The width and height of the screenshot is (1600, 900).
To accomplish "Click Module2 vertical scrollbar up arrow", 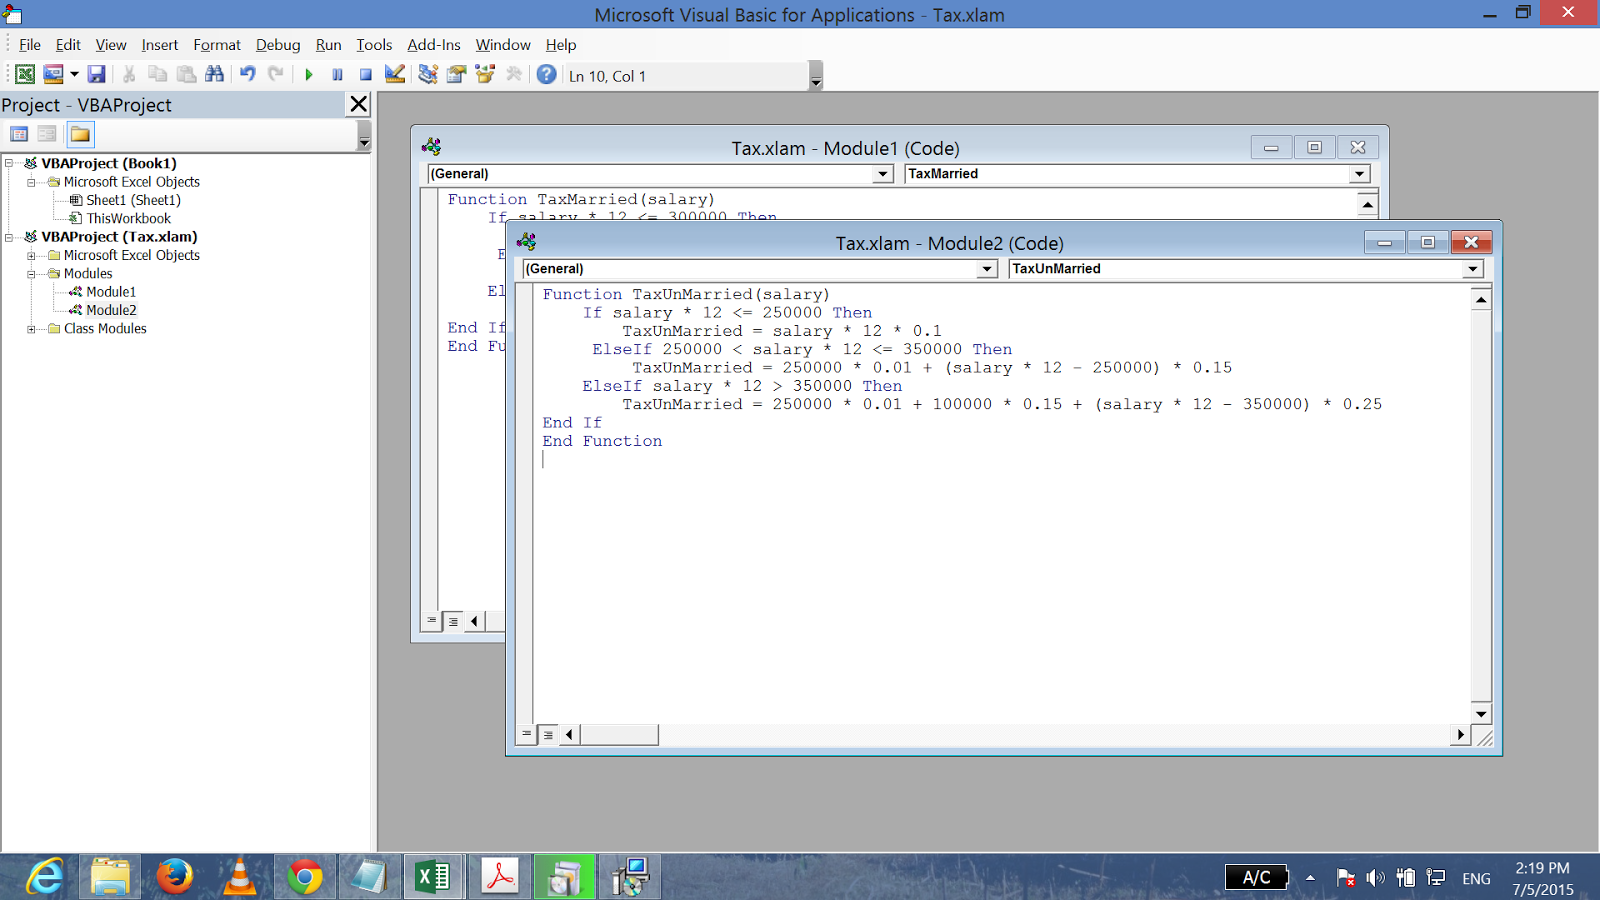I will point(1481,299).
